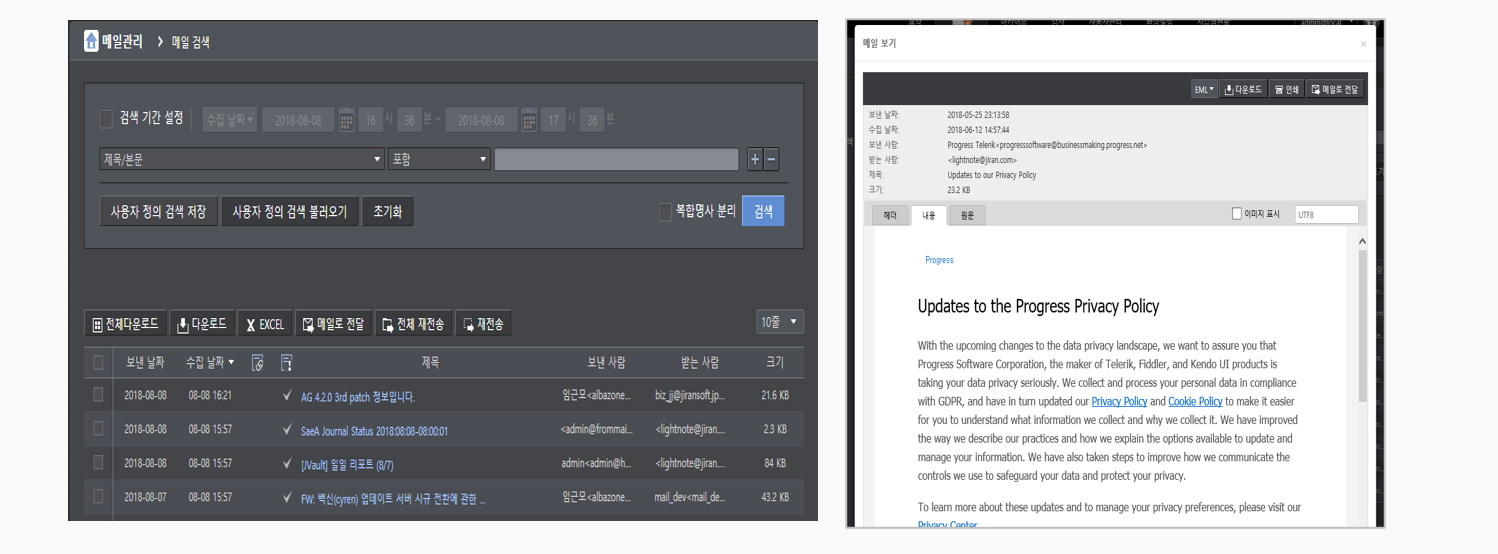1498x554 pixels.
Task: Check the [JVault] 일일 리포트 row checkbox
Action: (x=98, y=462)
